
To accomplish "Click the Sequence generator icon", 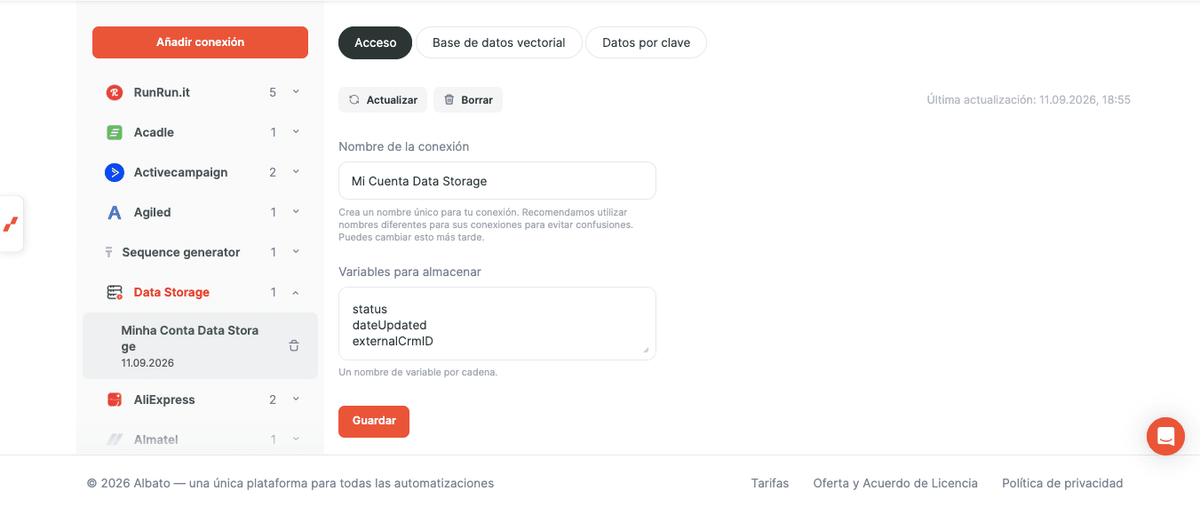I will (108, 252).
